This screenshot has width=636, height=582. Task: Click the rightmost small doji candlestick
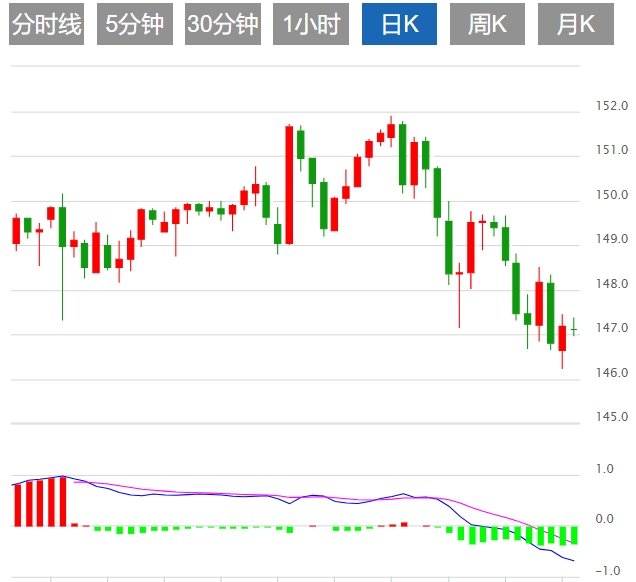(x=574, y=330)
